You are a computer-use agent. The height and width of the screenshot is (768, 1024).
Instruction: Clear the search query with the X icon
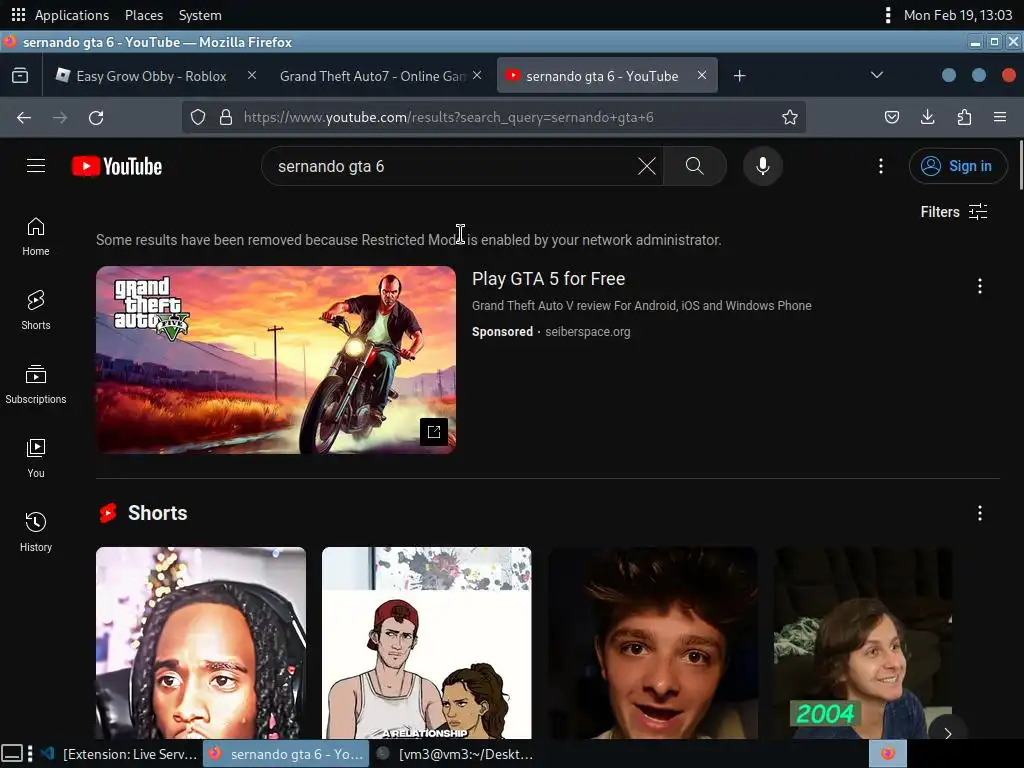tap(647, 166)
